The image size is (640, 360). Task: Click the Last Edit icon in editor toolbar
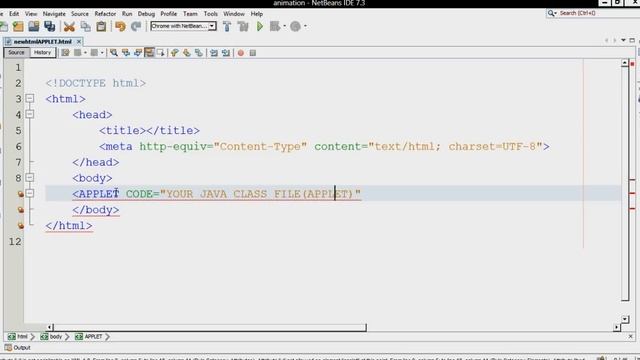(x=65, y=53)
